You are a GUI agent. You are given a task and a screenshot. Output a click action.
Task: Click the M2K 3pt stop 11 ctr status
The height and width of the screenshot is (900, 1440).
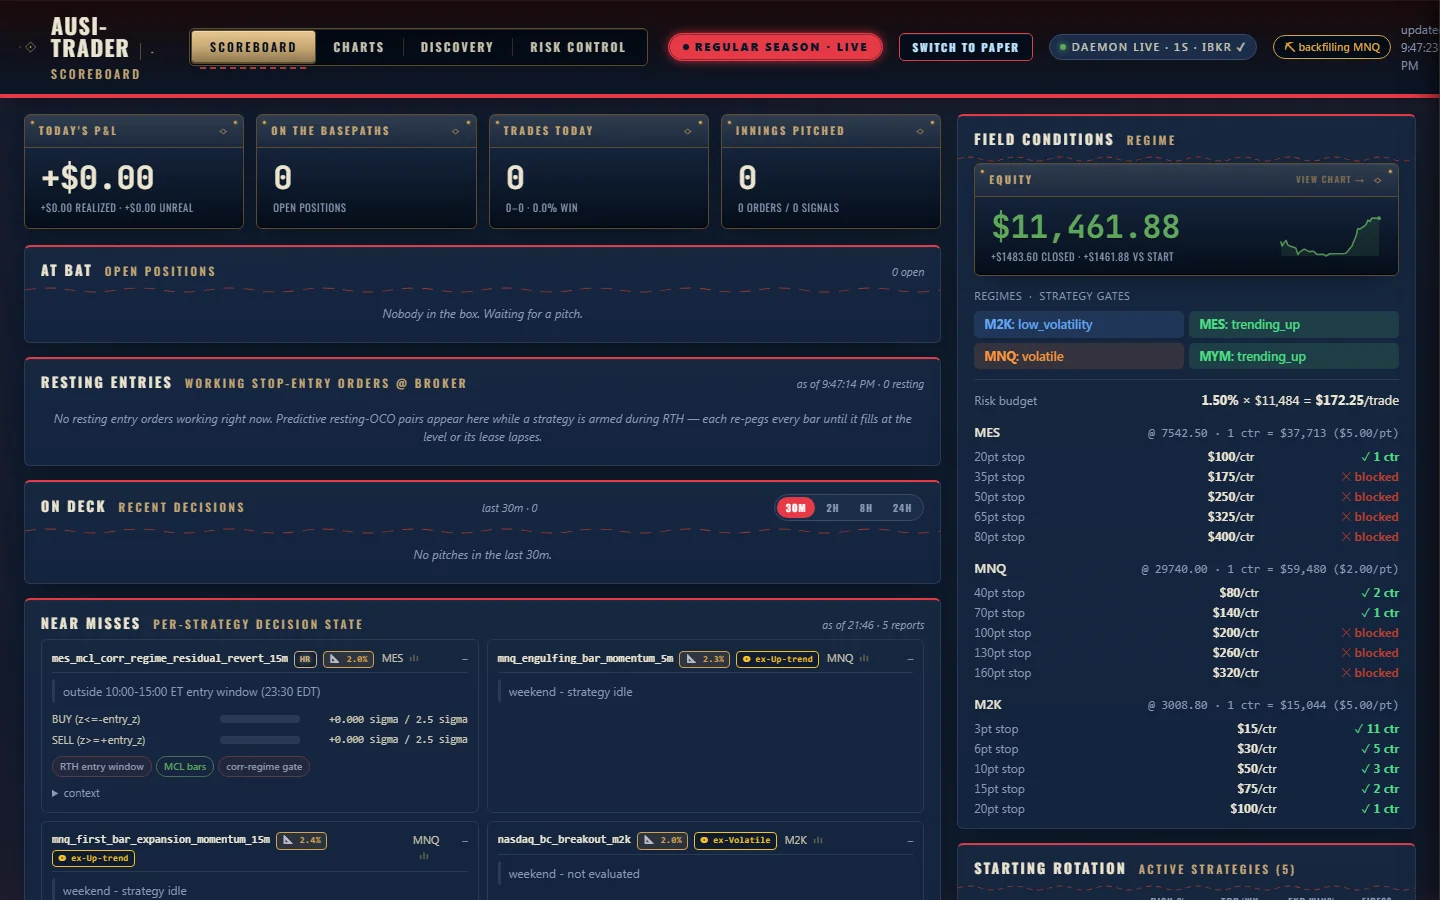coord(1376,729)
